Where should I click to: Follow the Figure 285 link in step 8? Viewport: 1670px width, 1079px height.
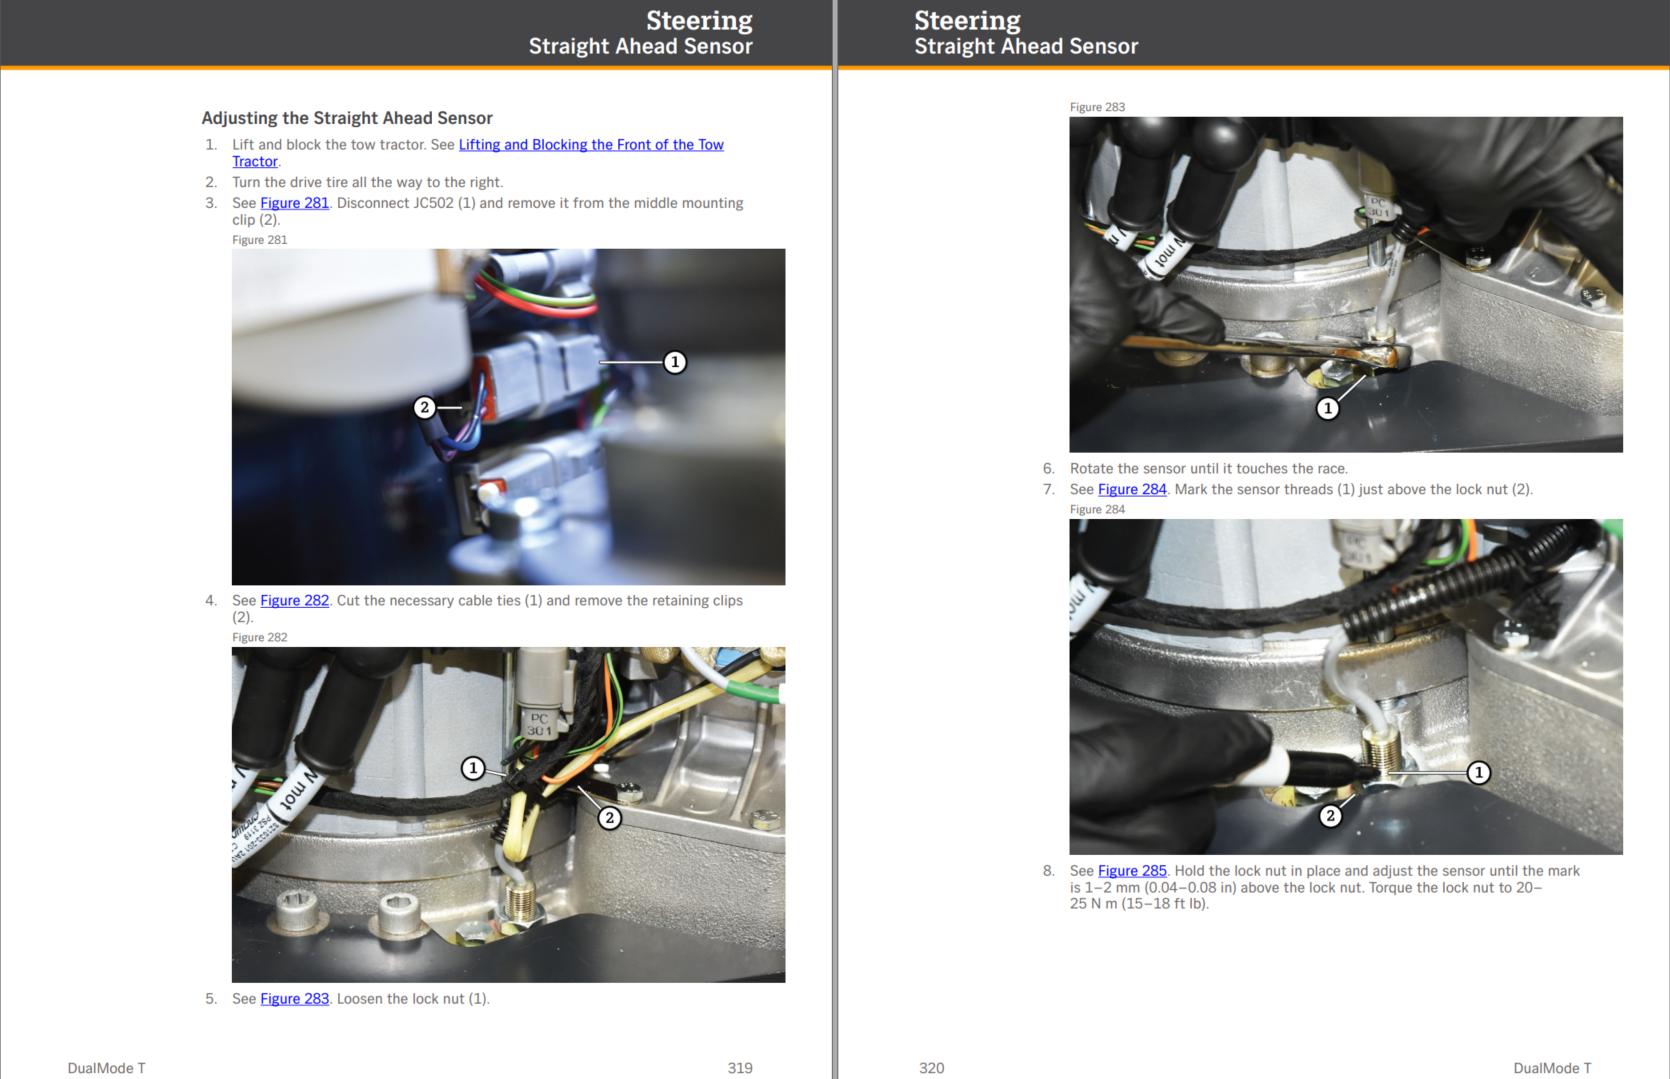(1132, 871)
